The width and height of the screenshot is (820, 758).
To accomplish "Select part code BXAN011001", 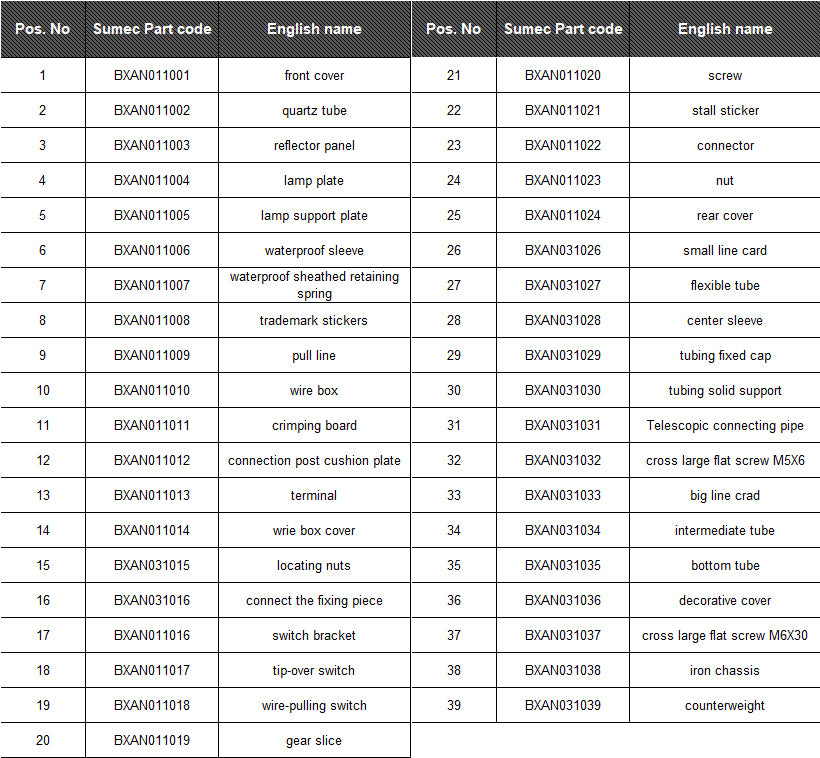I will click(152, 75).
